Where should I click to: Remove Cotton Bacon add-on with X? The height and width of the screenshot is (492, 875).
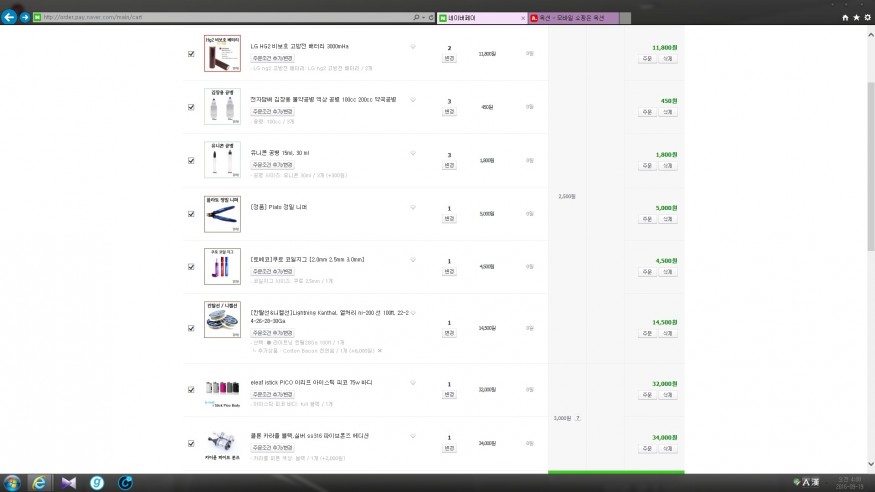coord(379,351)
